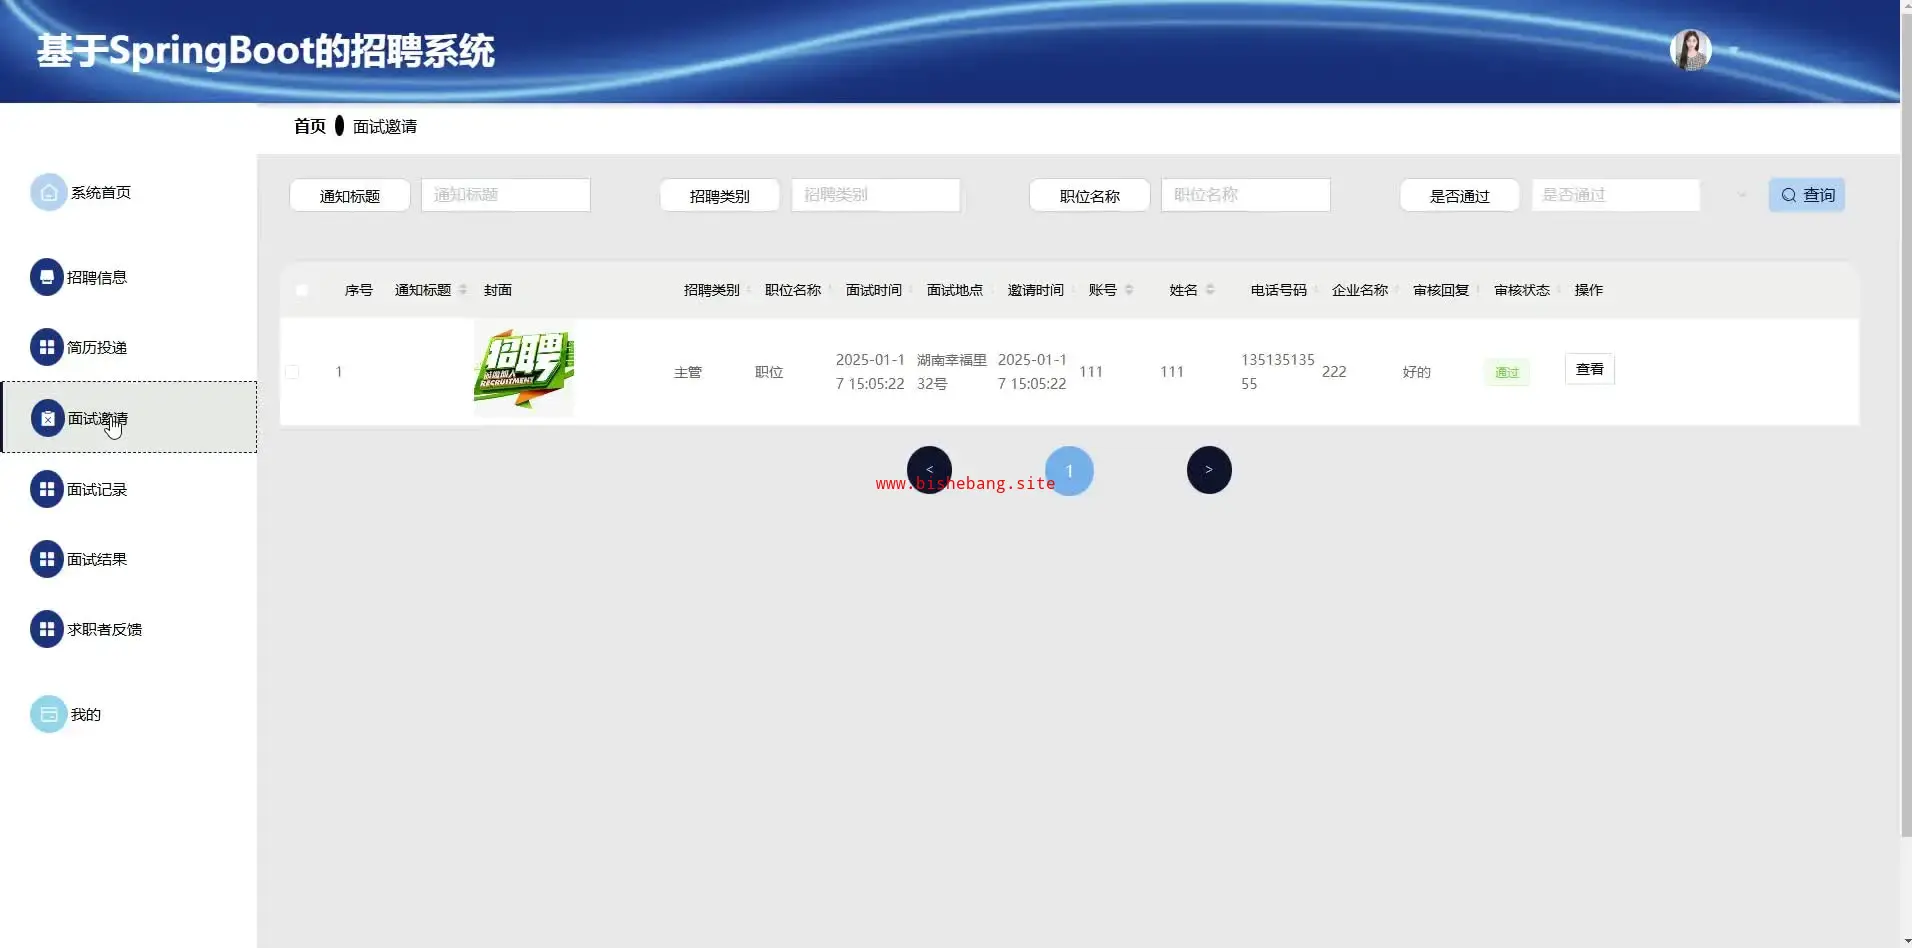Focus the 招聘类别 search input

click(x=875, y=195)
